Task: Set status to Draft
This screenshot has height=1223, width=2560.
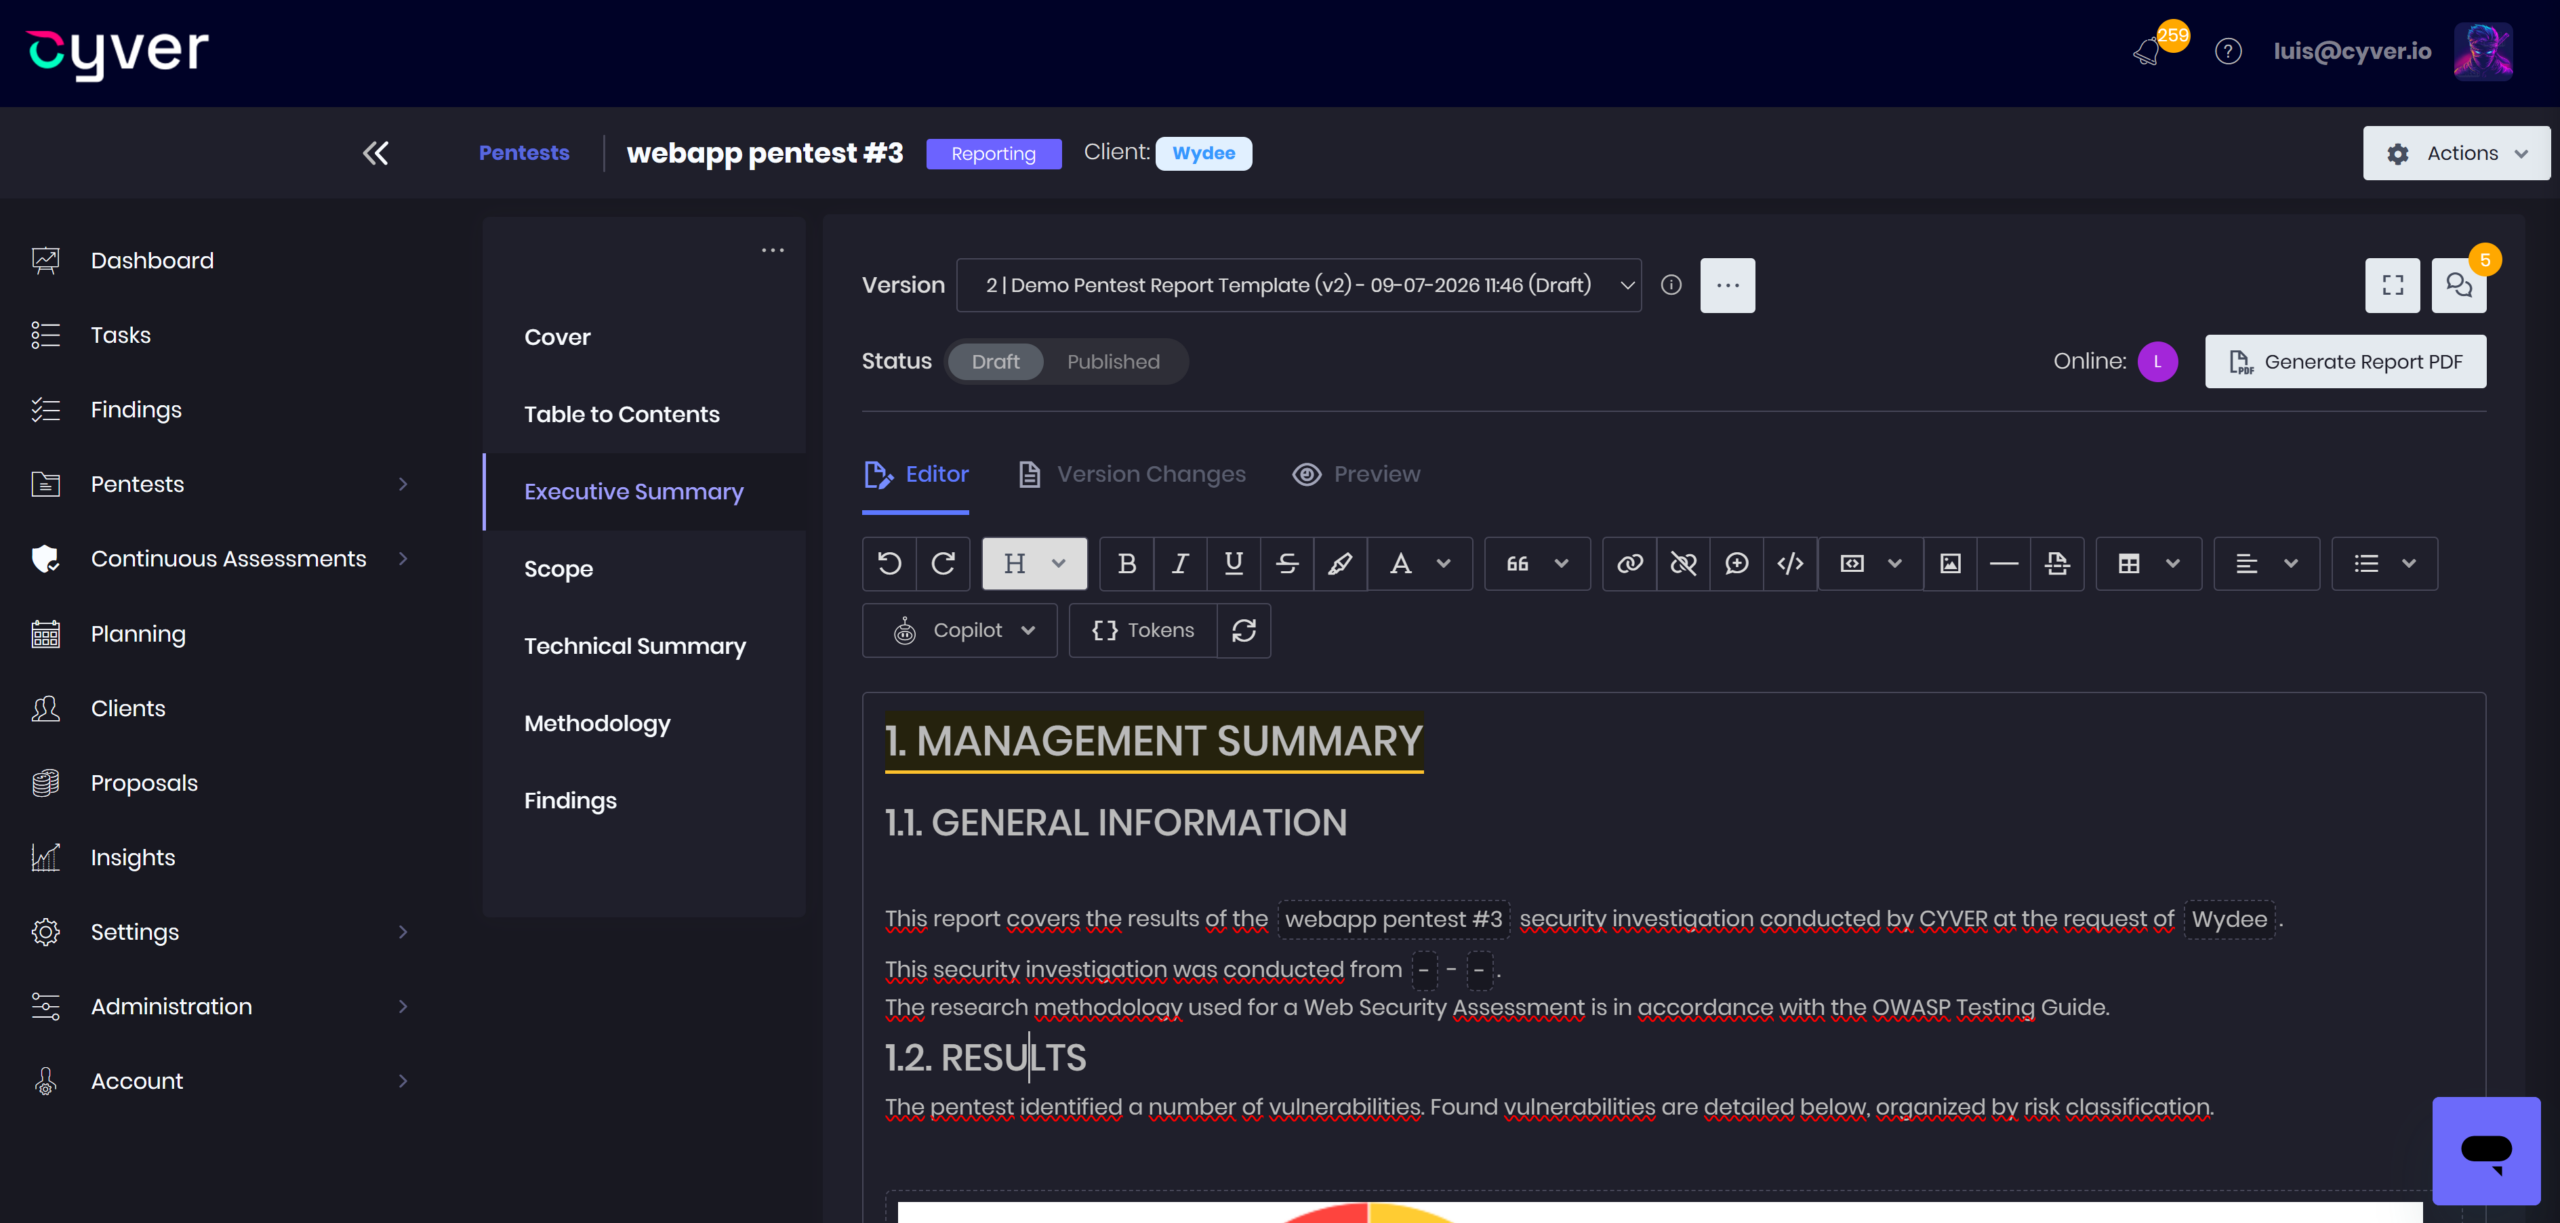Action: 996,362
